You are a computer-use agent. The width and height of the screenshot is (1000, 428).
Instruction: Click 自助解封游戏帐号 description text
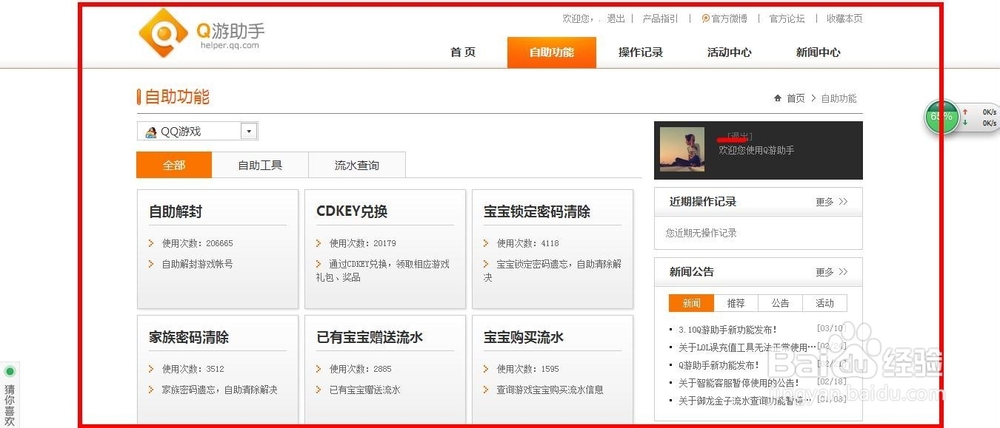click(x=197, y=264)
